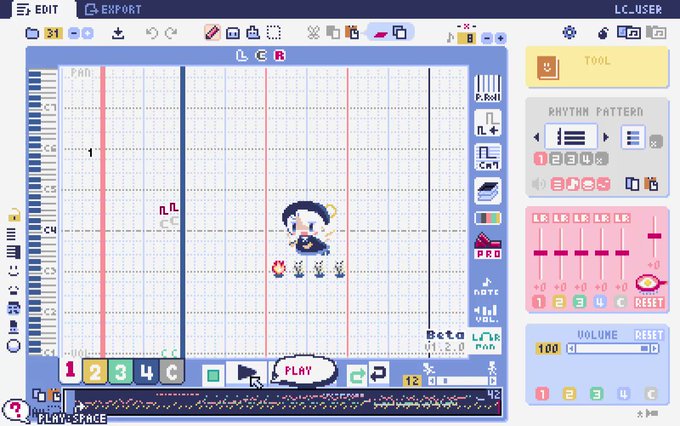
Task: Select track 3 tab
Action: click(x=120, y=372)
